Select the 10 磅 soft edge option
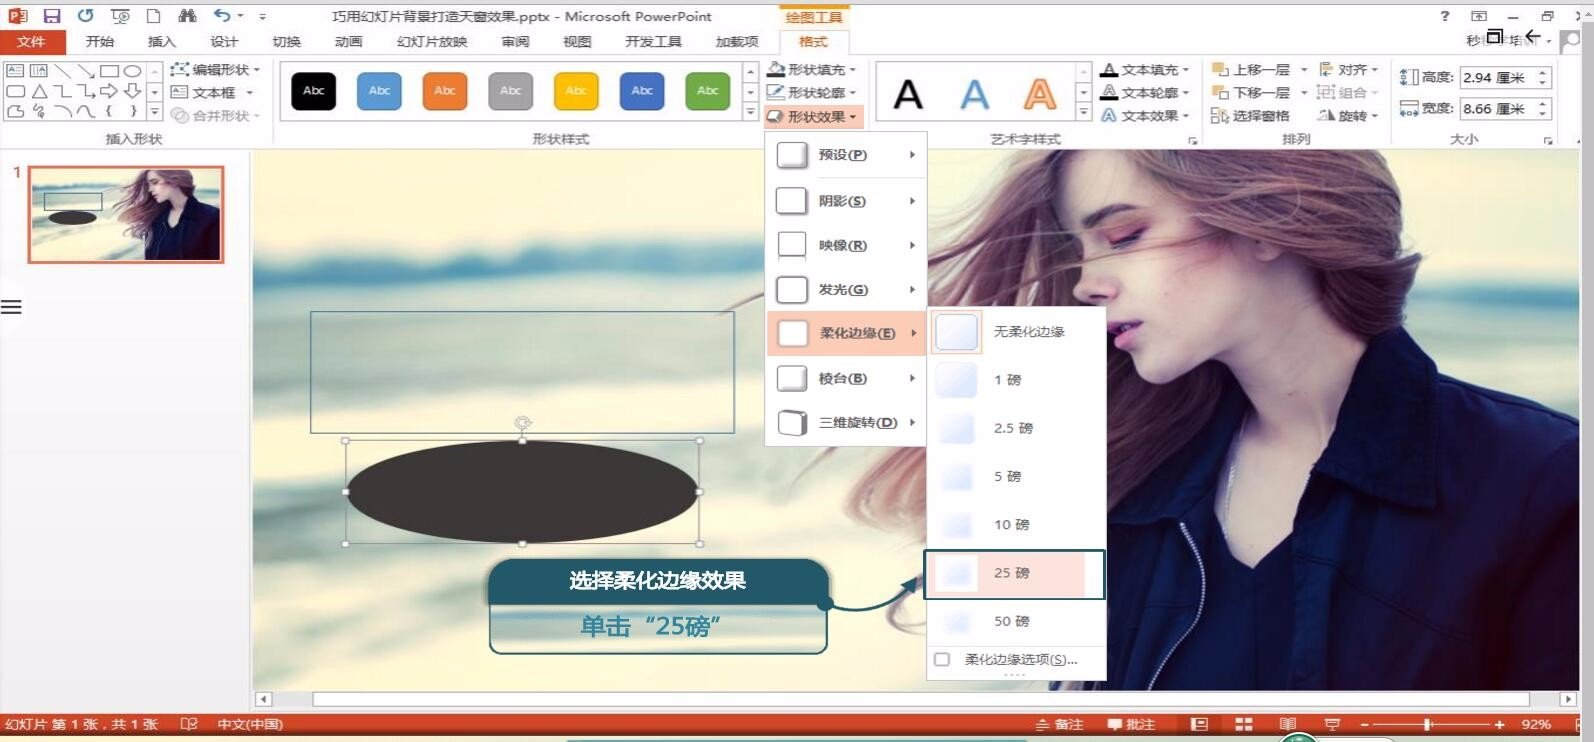The width and height of the screenshot is (1594, 742). point(1016,524)
